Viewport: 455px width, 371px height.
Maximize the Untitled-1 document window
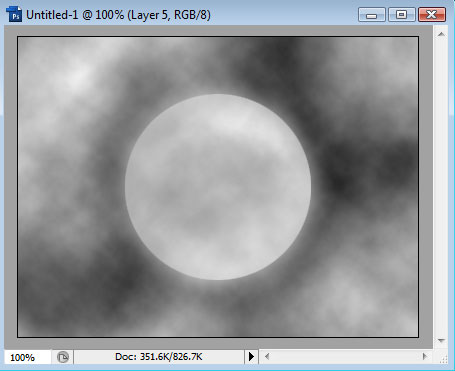pos(401,15)
